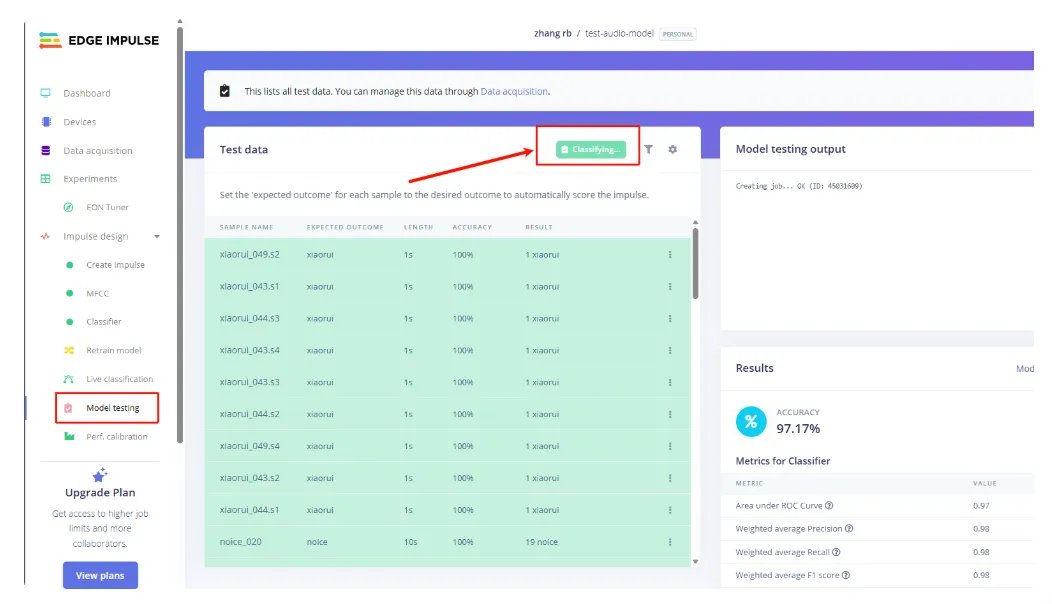The image size is (1052, 604).
Task: Open Experiments section
Action: [90, 179]
